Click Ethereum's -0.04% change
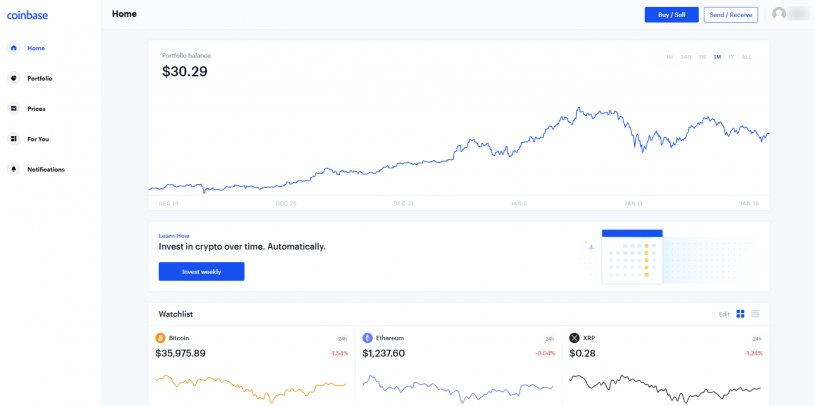This screenshot has width=815, height=406. [545, 353]
